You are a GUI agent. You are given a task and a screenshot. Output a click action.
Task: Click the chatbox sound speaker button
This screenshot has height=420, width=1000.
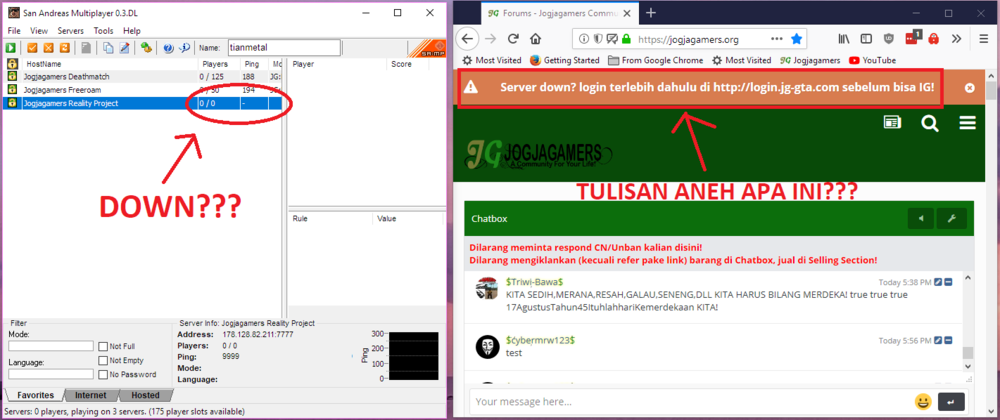(x=921, y=219)
